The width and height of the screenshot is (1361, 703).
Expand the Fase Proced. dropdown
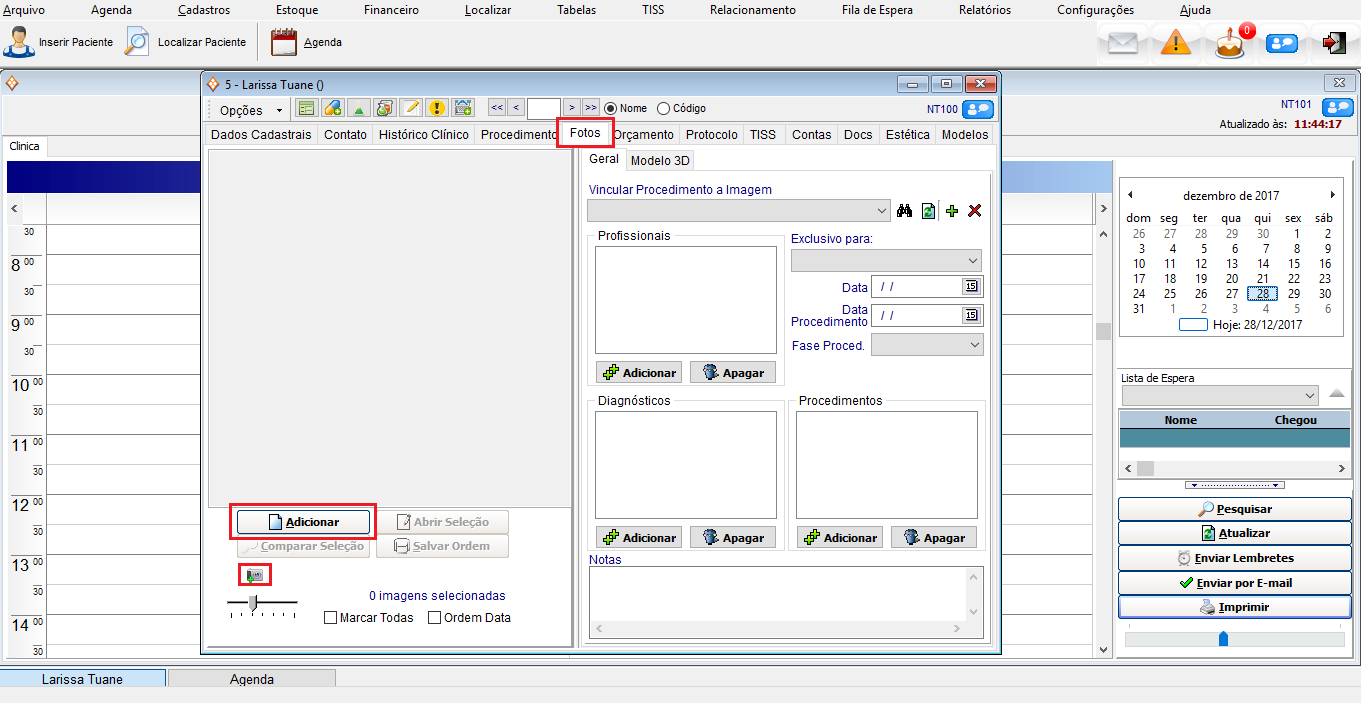(x=927, y=345)
